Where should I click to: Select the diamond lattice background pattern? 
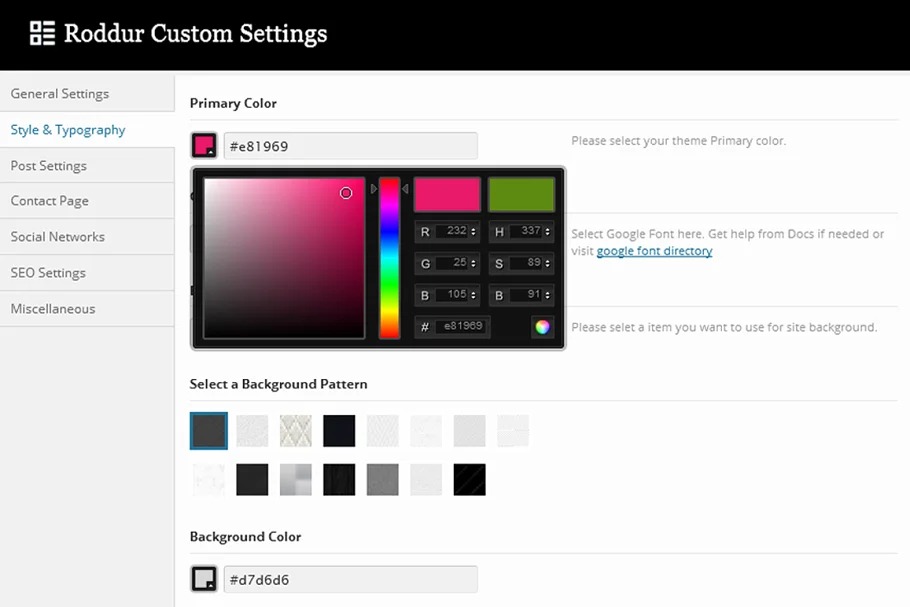pyautogui.click(x=296, y=431)
